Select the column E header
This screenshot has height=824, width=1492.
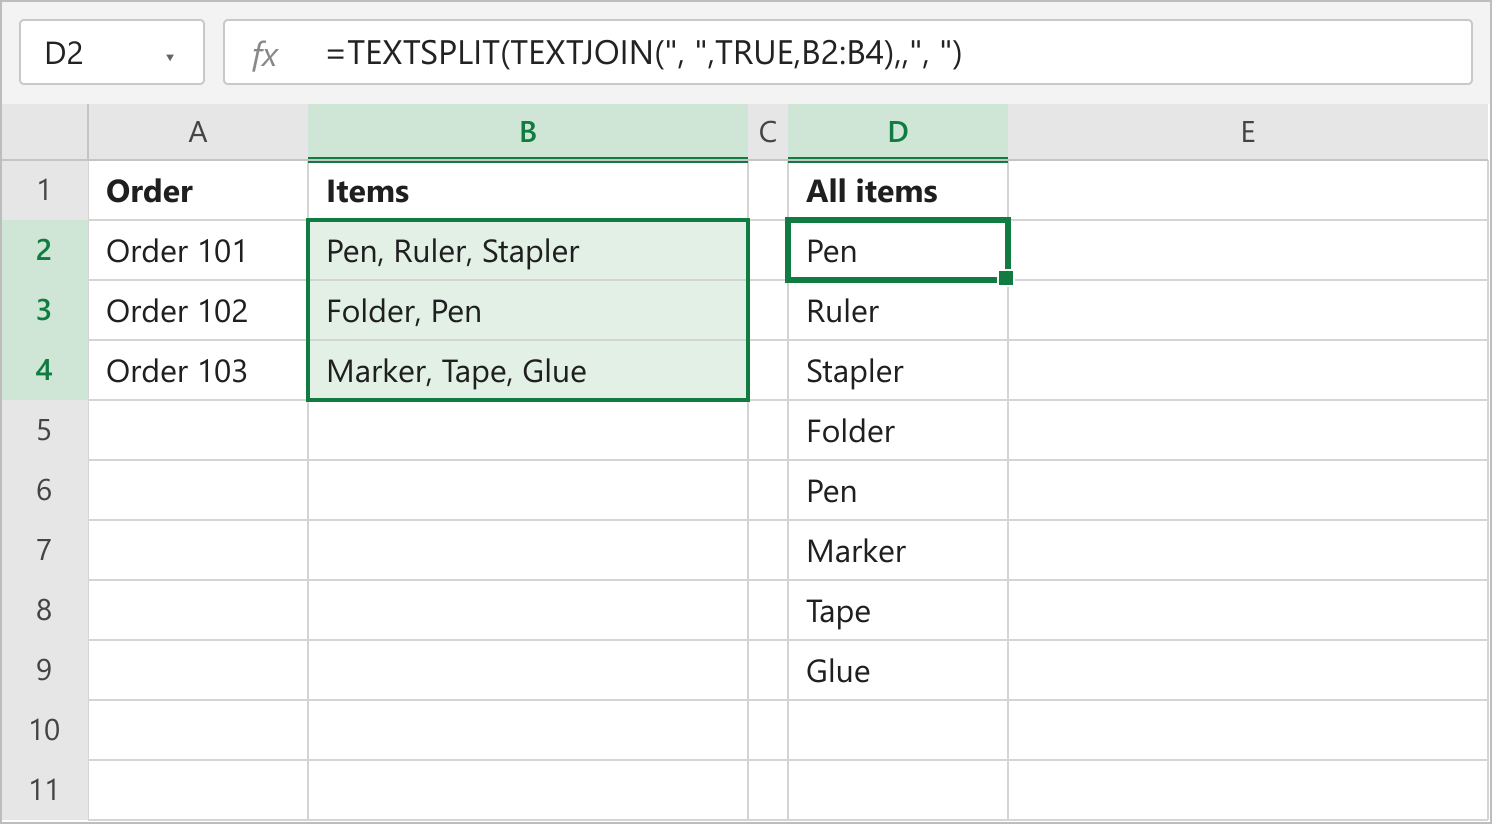1248,132
